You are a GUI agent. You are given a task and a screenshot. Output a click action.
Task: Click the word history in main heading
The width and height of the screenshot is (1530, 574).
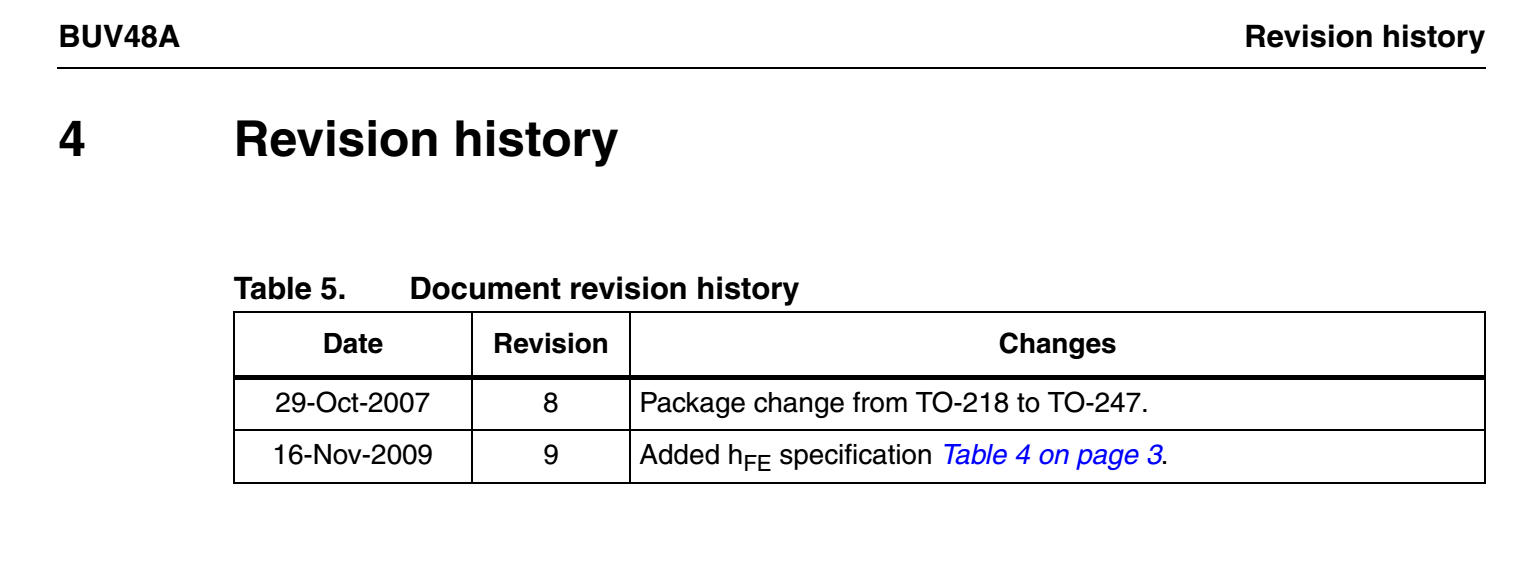click(536, 141)
